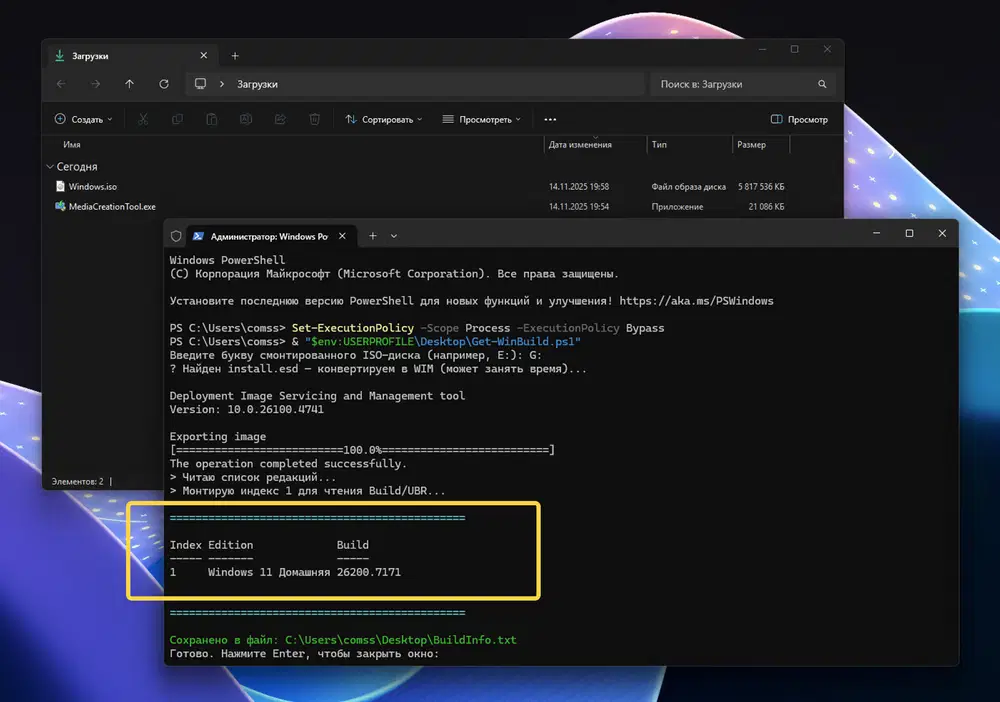Click the 5 817 536 КБ size cell
1000x702 pixels.
click(761, 187)
